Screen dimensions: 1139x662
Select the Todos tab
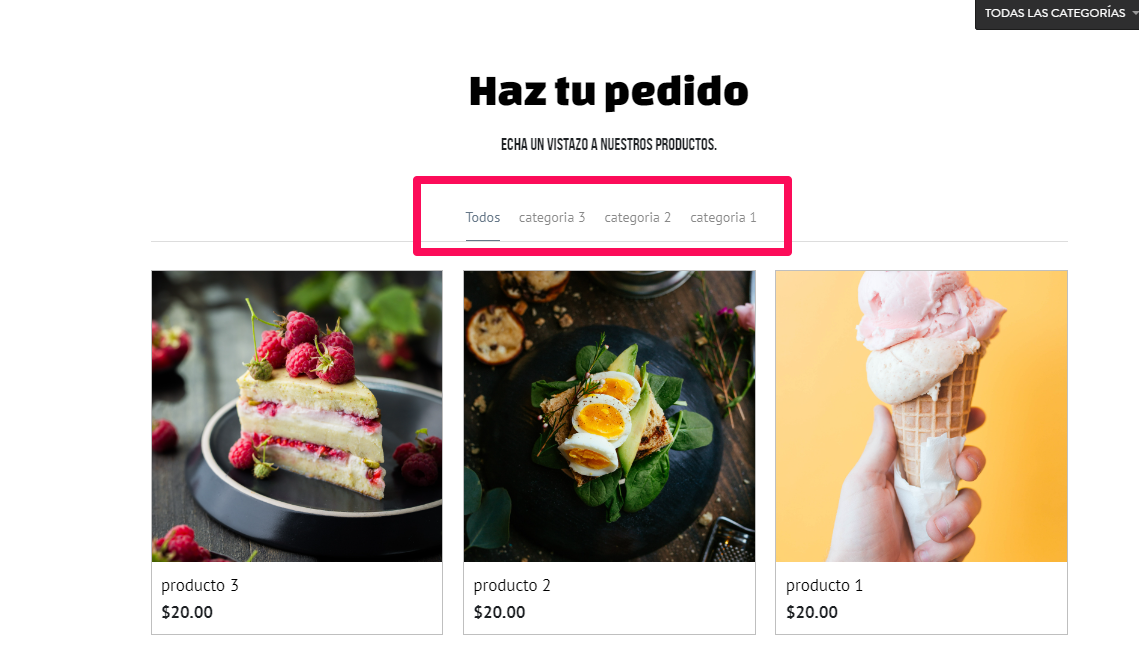coord(482,217)
